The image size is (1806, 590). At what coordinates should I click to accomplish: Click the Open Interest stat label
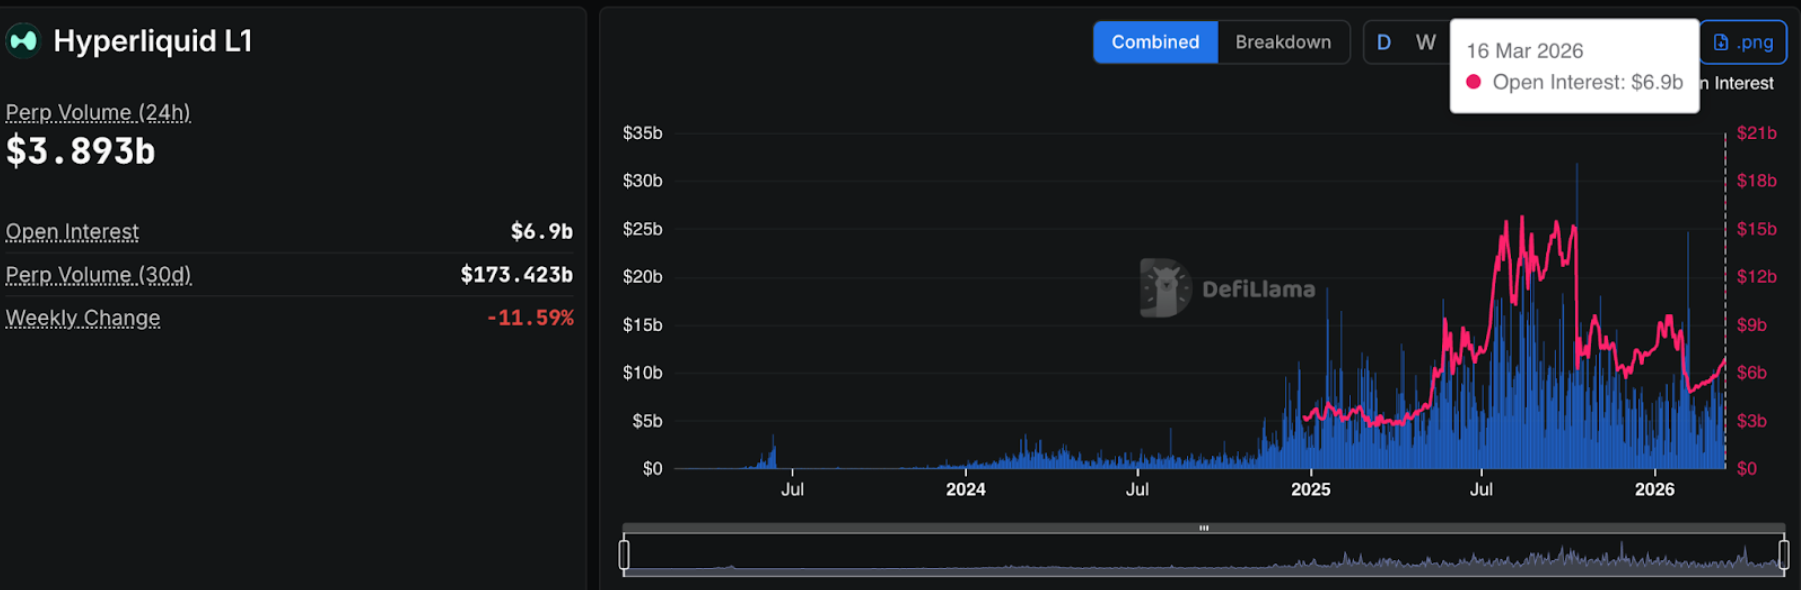(72, 232)
